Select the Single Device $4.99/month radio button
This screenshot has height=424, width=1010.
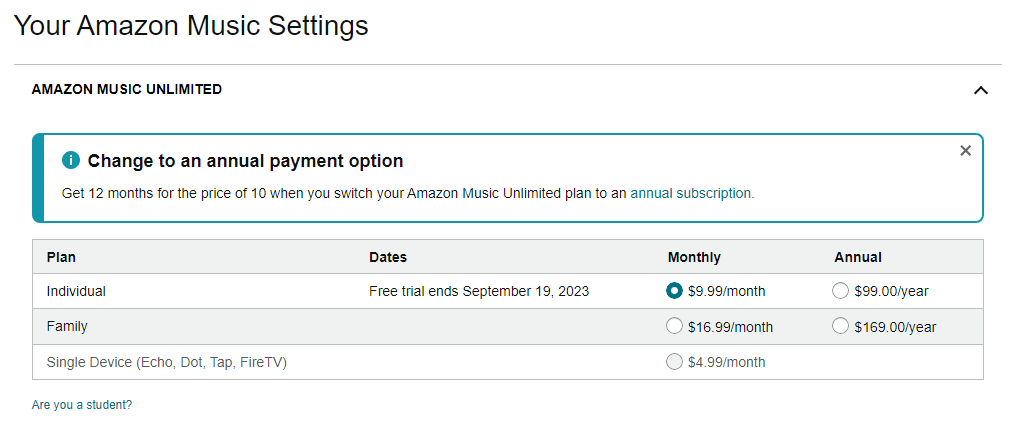pyautogui.click(x=674, y=362)
